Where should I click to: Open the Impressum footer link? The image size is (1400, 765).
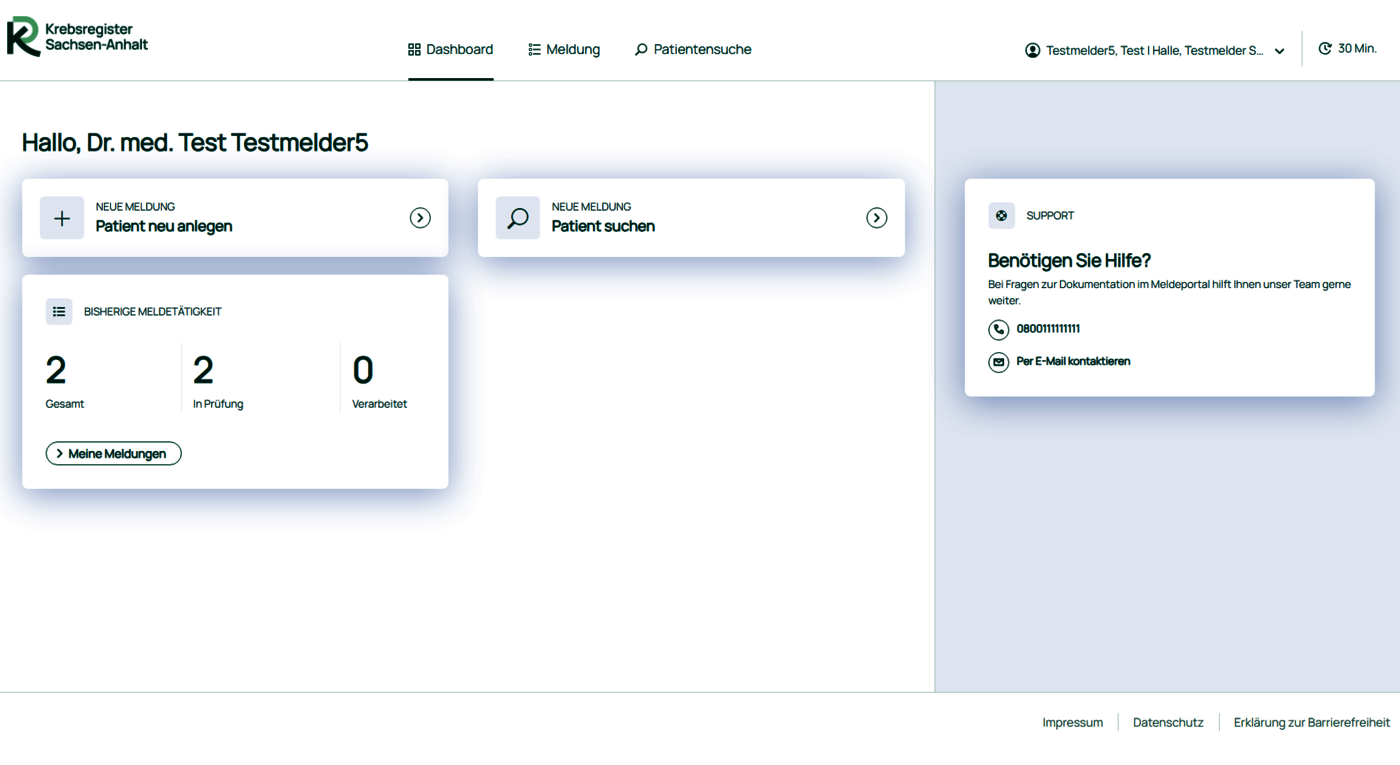click(x=1072, y=723)
